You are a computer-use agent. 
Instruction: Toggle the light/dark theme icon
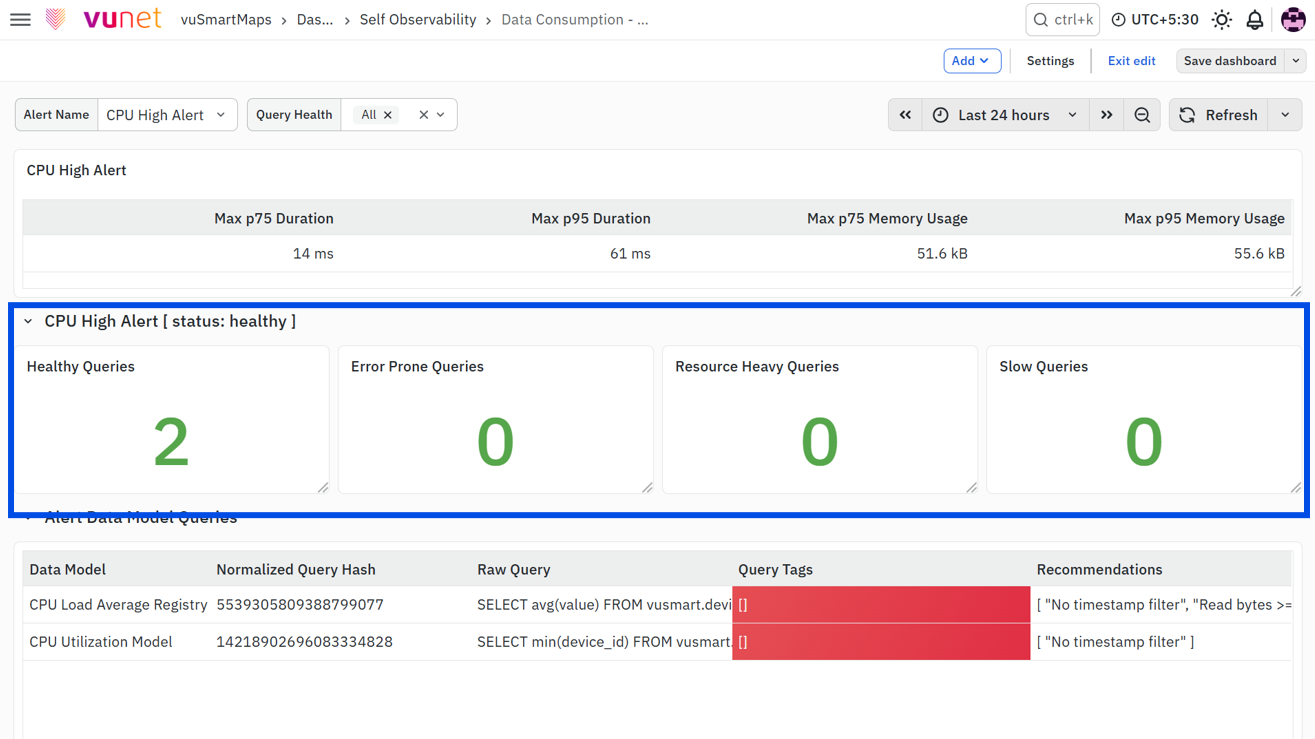click(1221, 20)
